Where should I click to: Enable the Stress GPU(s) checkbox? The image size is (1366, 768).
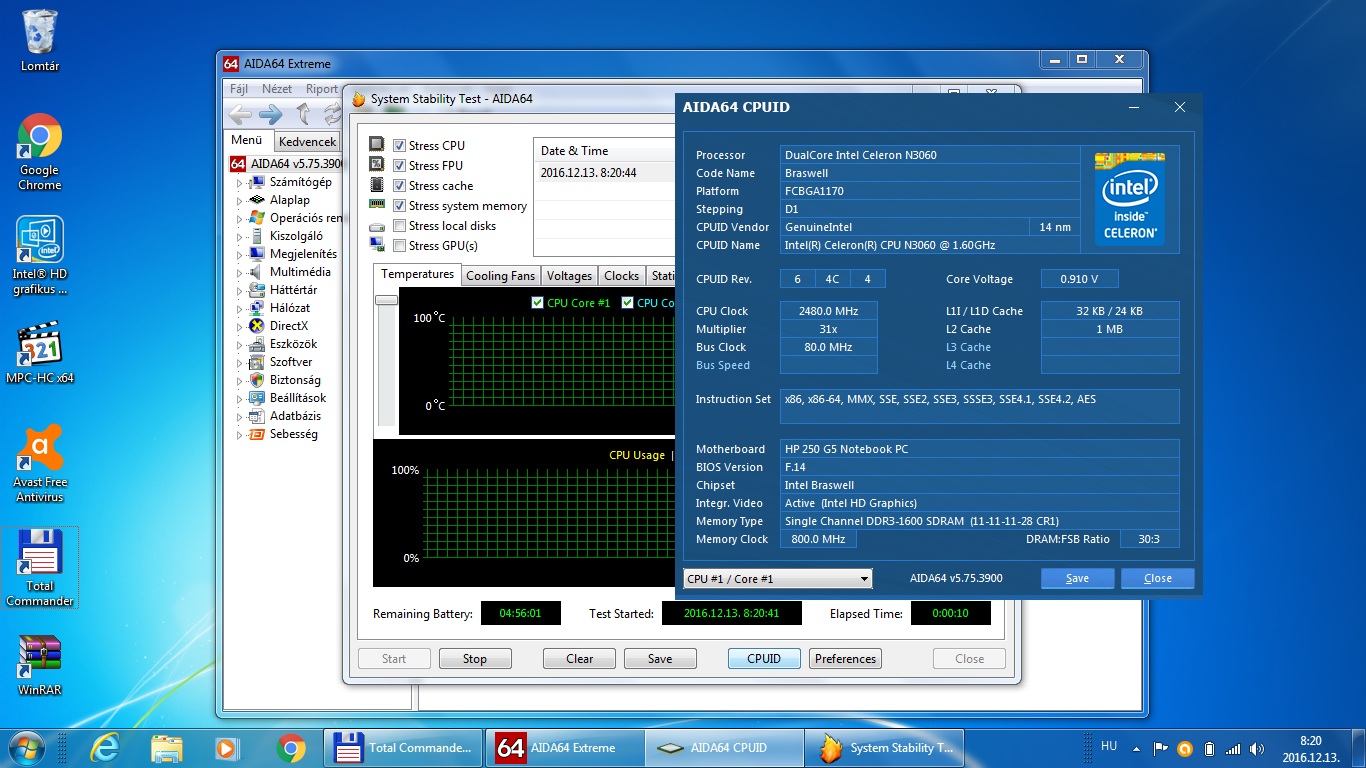pyautogui.click(x=400, y=246)
